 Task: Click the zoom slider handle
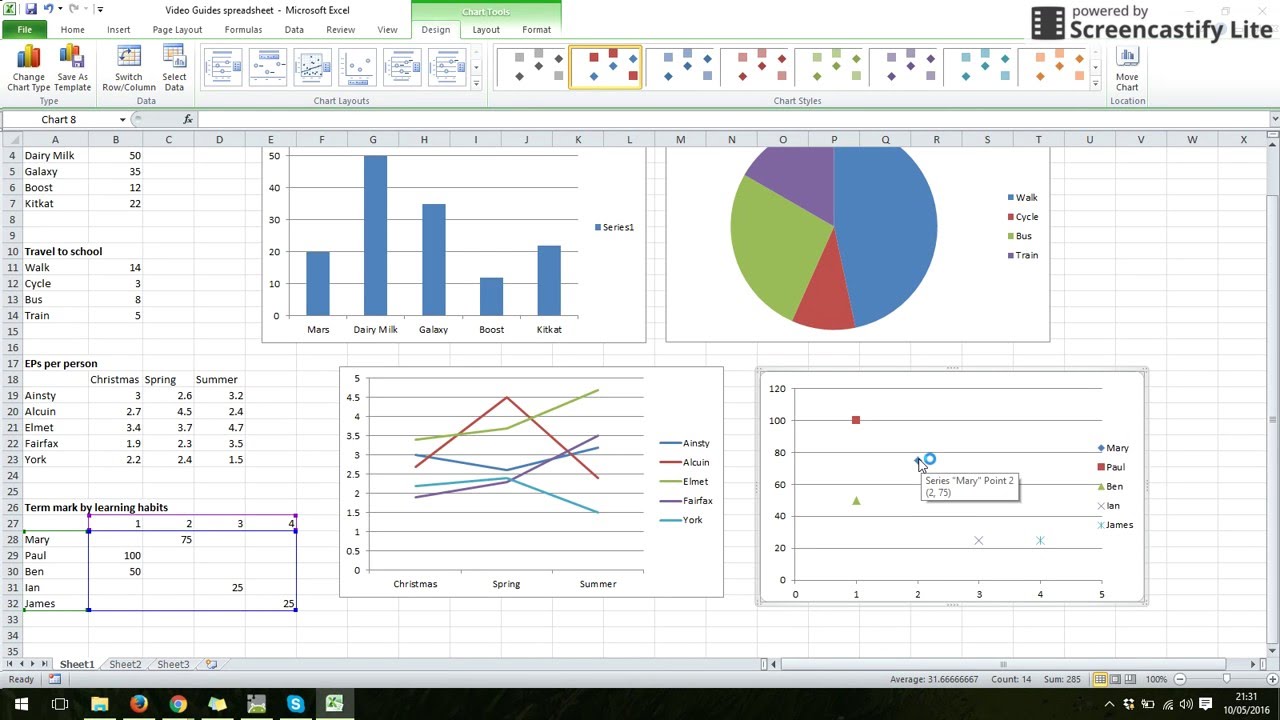[1225, 679]
